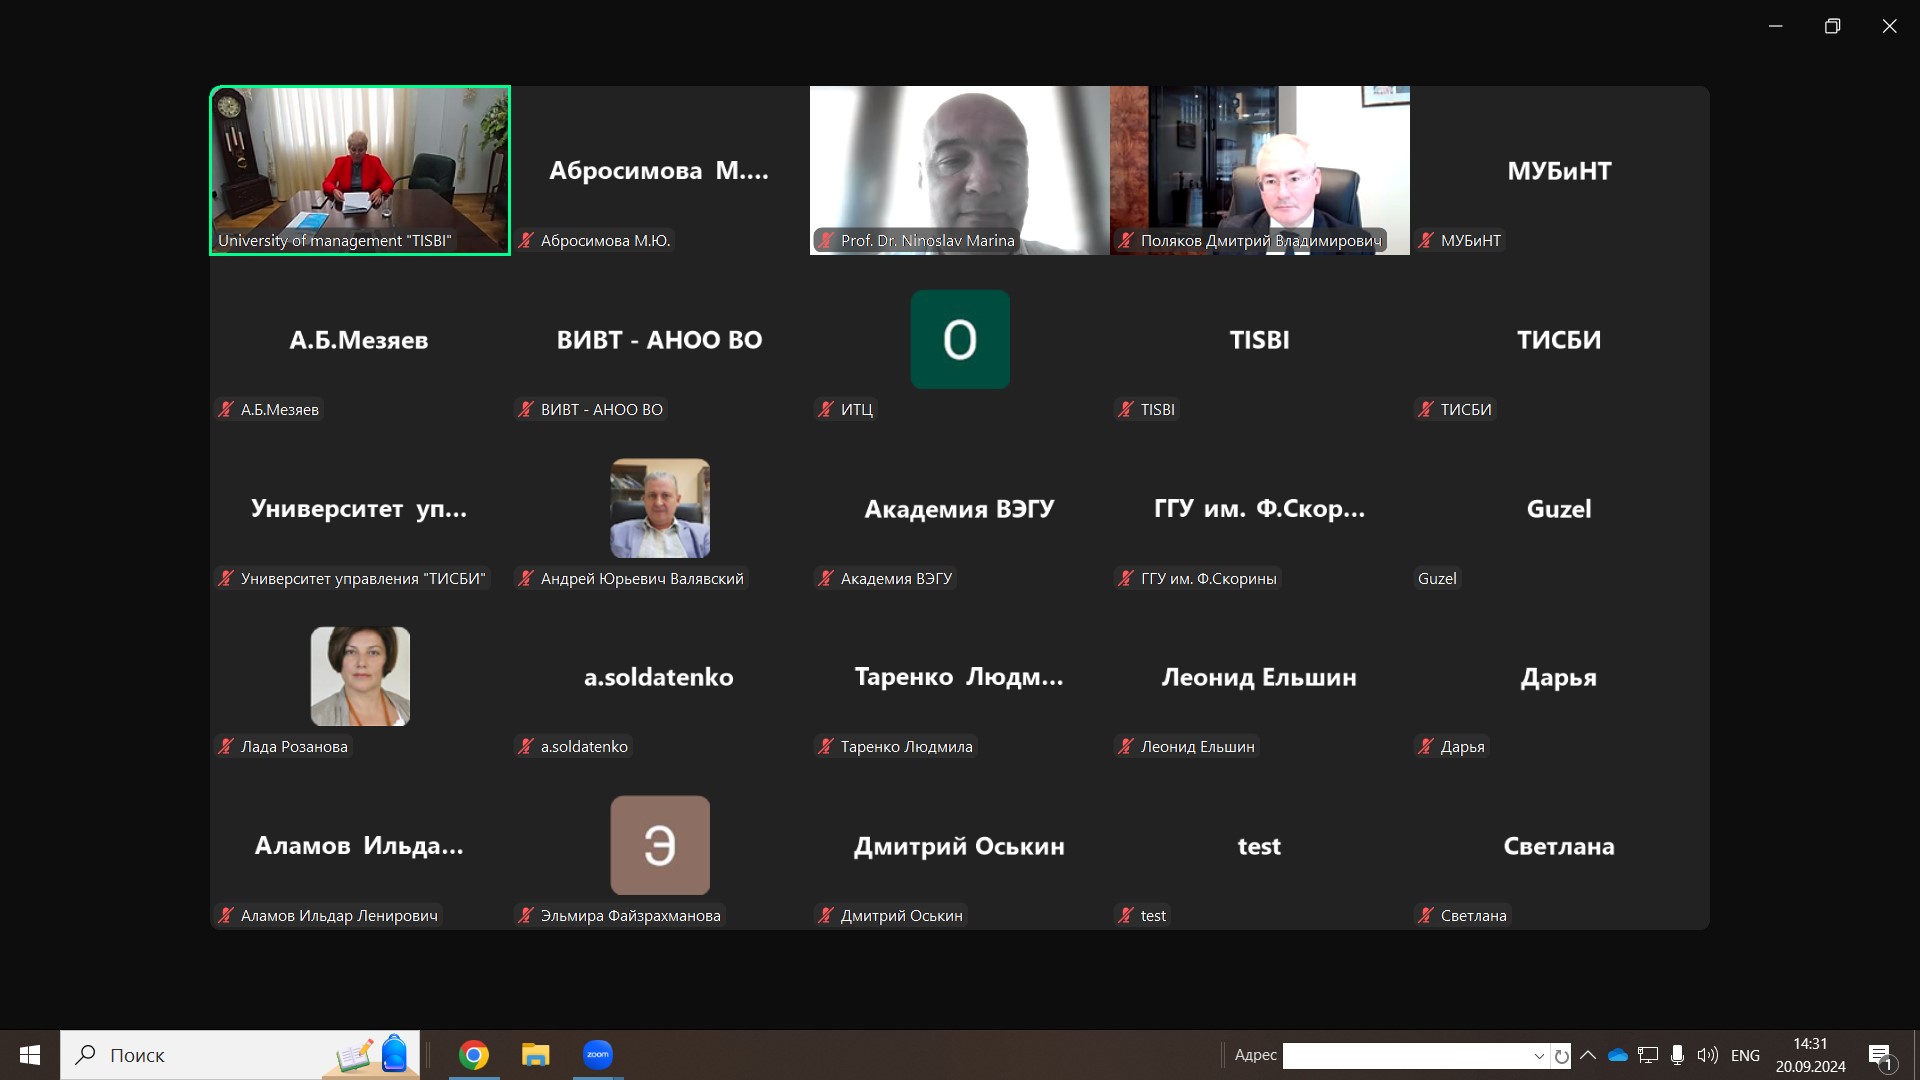This screenshot has width=1920, height=1080.
Task: Open the notification center icon
Action: pyautogui.click(x=1881, y=1056)
